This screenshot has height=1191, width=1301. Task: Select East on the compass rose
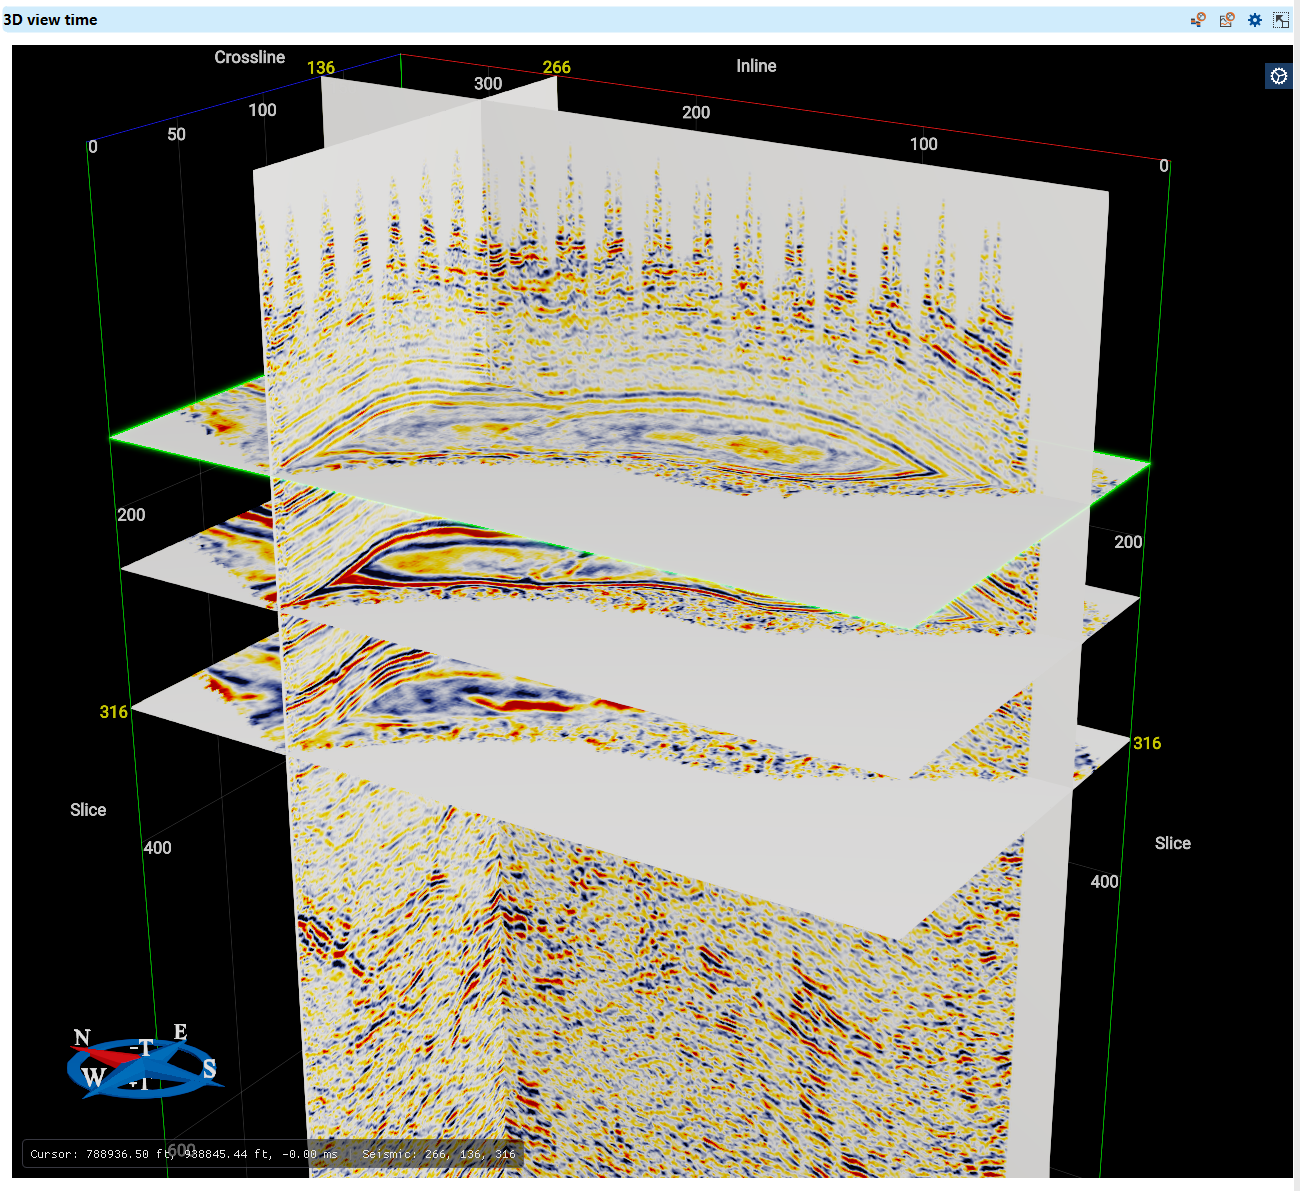180,1031
